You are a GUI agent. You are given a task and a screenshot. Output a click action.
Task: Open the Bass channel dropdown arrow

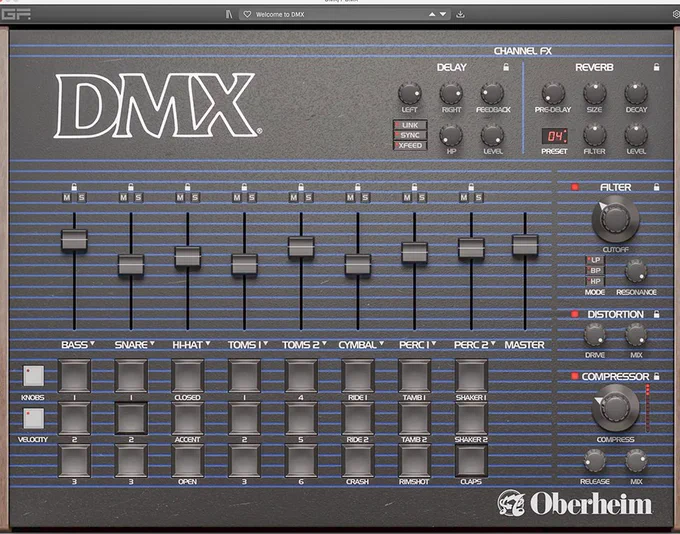[92, 344]
